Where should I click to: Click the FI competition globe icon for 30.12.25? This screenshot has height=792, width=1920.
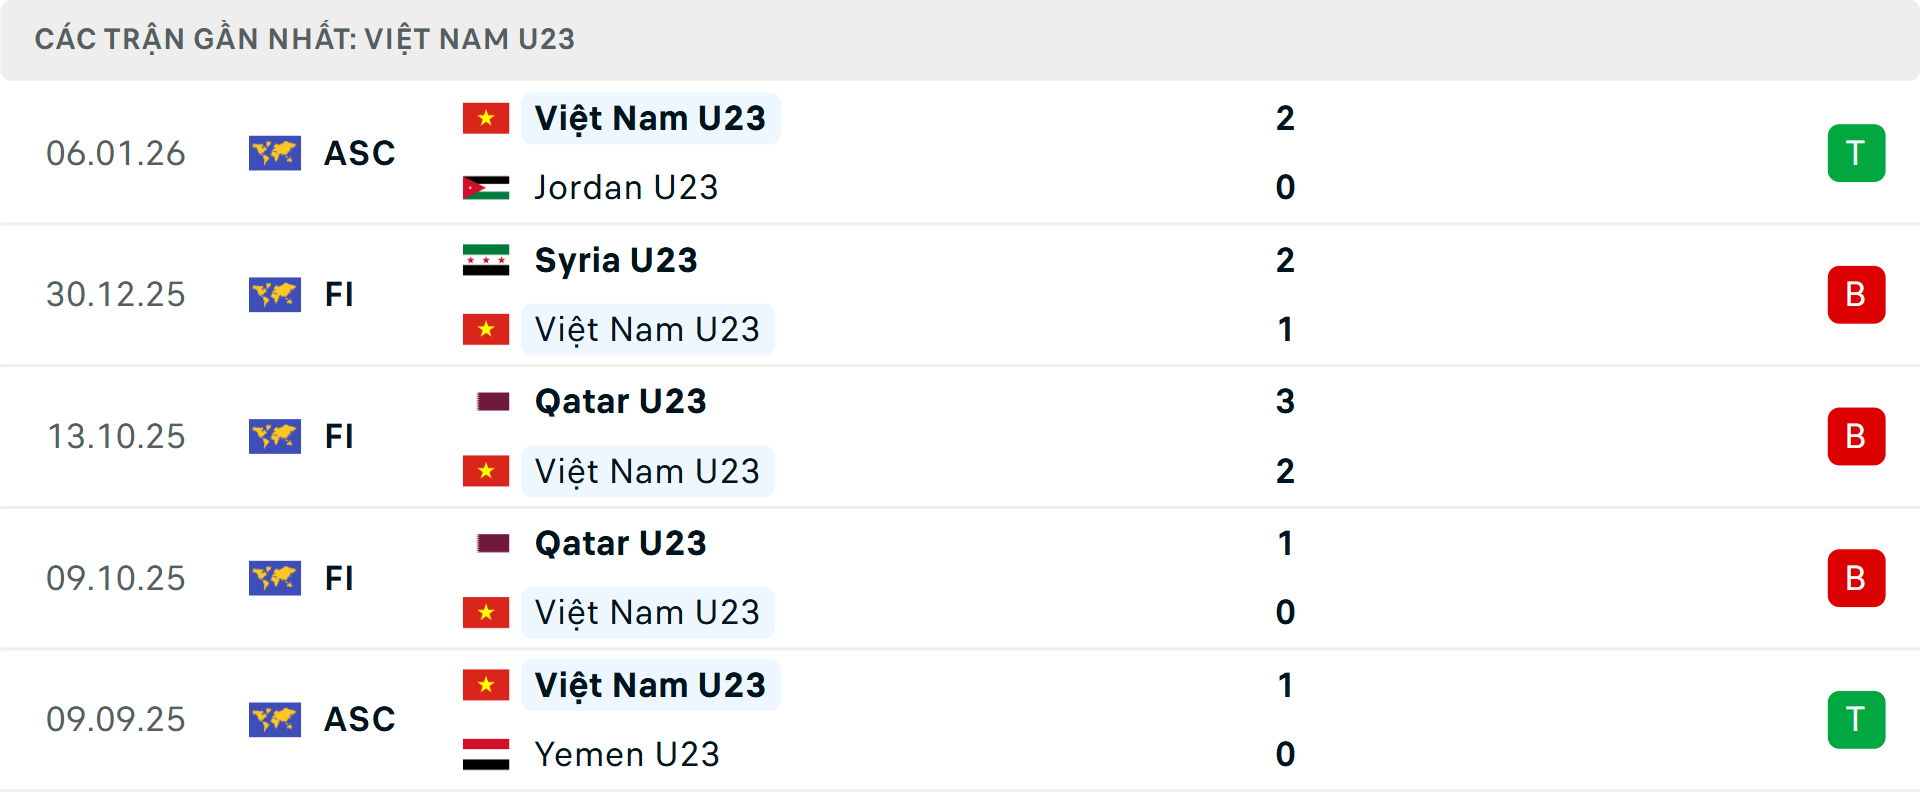(x=275, y=295)
